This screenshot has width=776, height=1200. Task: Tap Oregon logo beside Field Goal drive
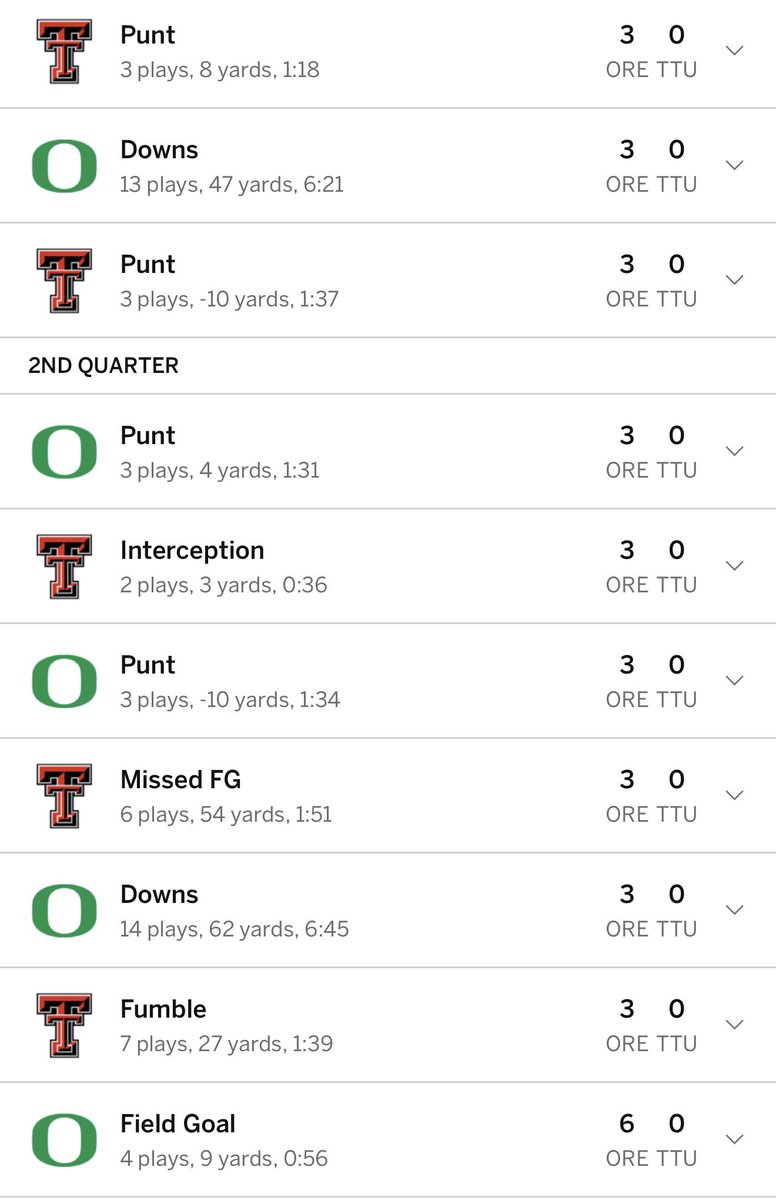click(64, 1140)
